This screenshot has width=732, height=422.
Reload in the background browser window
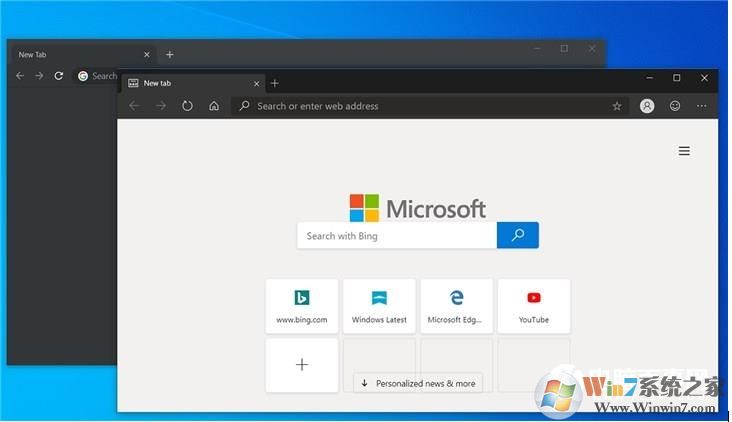point(58,76)
